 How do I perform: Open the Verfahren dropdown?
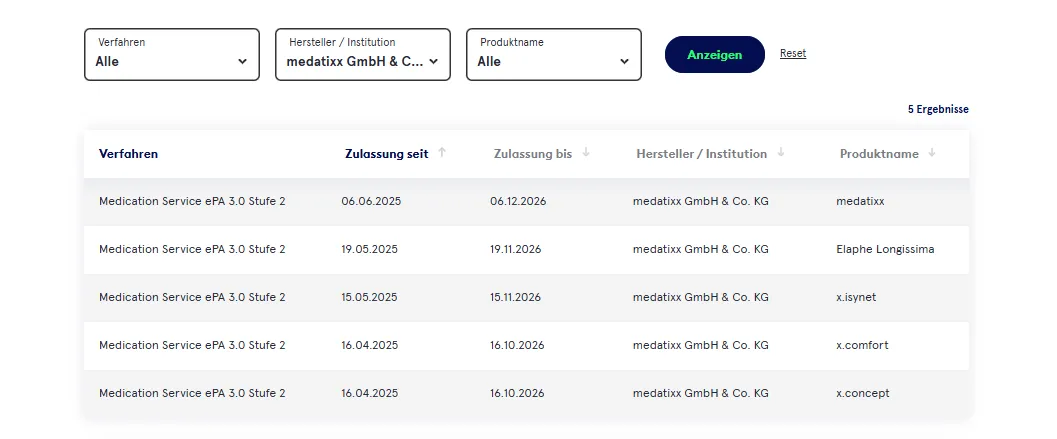172,55
